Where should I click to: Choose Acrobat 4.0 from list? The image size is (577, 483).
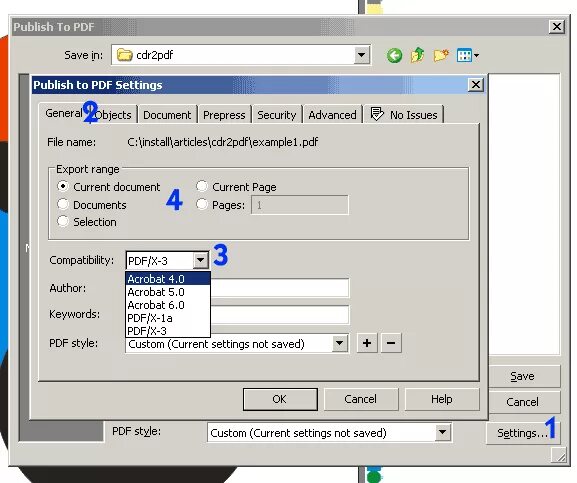coord(168,279)
